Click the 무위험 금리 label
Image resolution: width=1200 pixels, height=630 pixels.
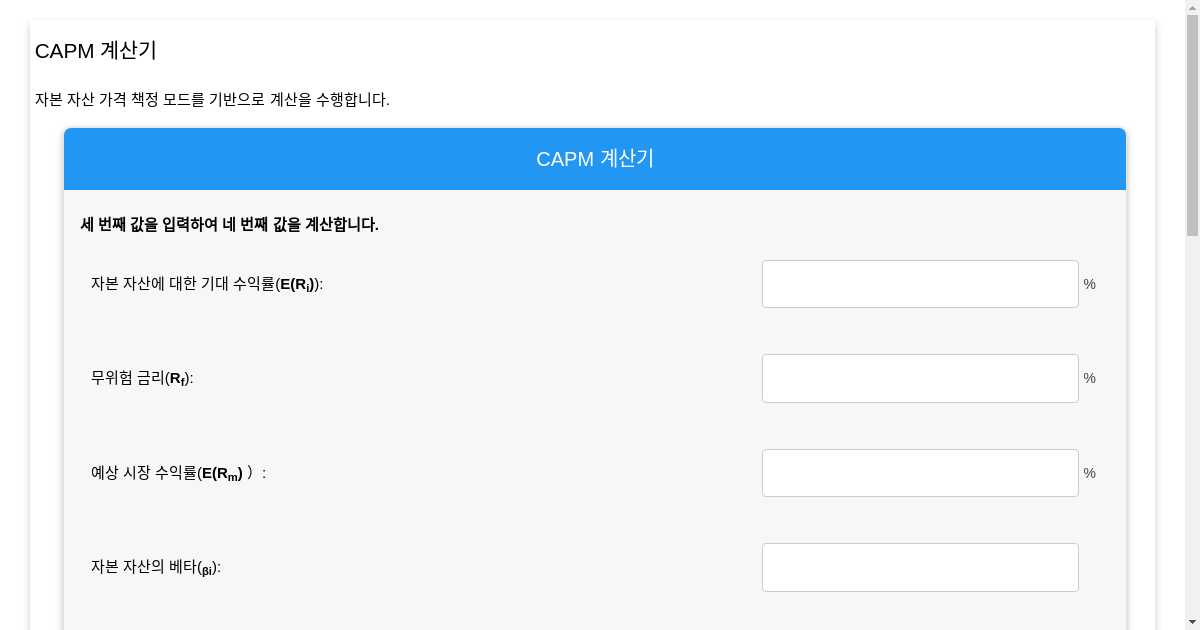[140, 378]
